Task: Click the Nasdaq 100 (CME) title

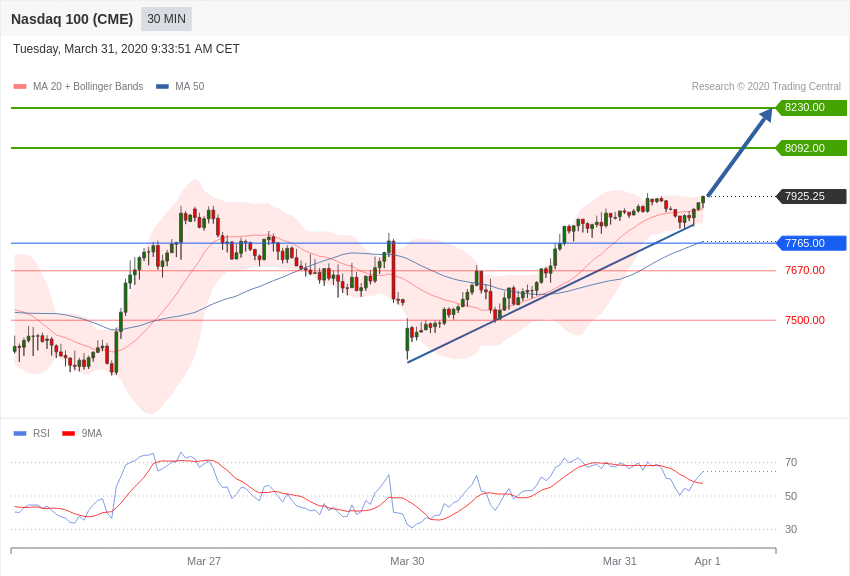Action: (x=72, y=19)
